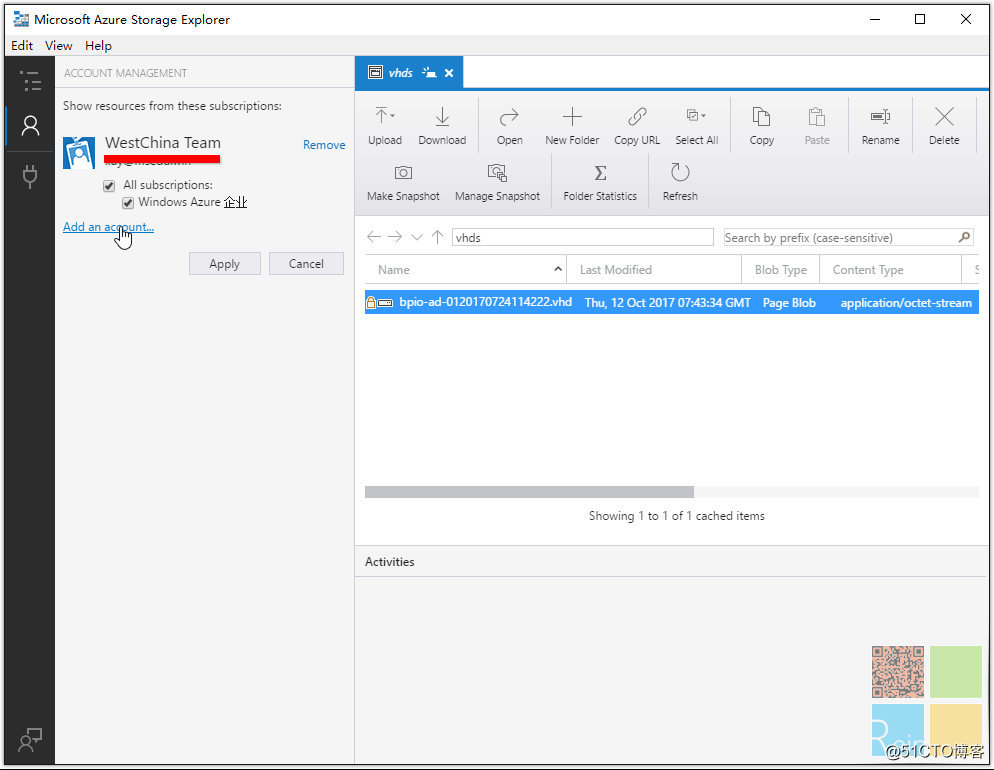Click the application/octet-stream content type cell
Image resolution: width=994 pixels, height=770 pixels.
[x=906, y=303]
